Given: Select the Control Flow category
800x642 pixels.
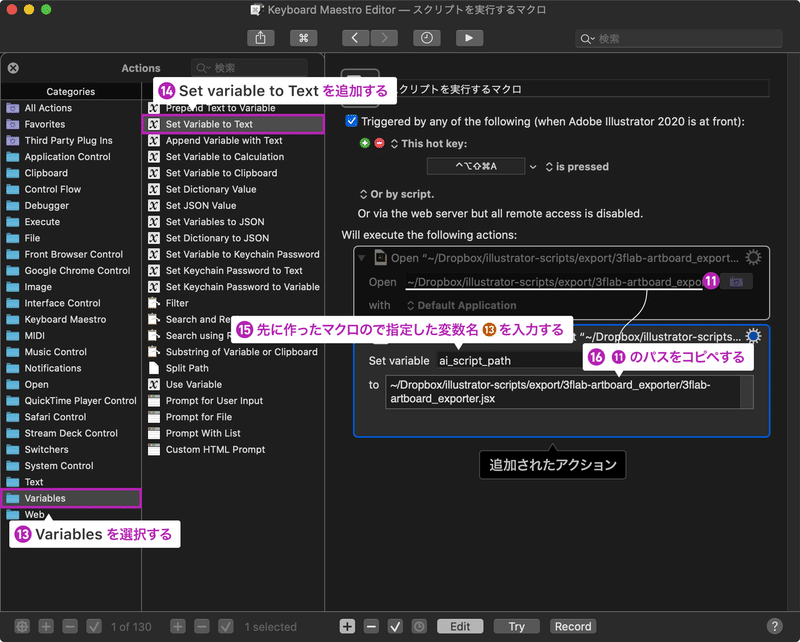Looking at the screenshot, I should tap(71, 189).
